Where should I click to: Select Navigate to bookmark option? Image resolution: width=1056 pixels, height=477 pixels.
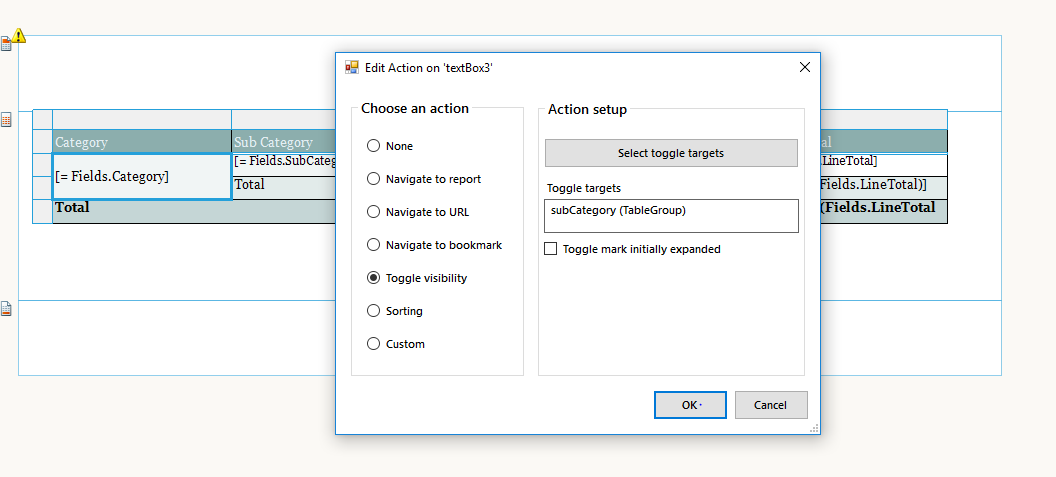[x=374, y=245]
